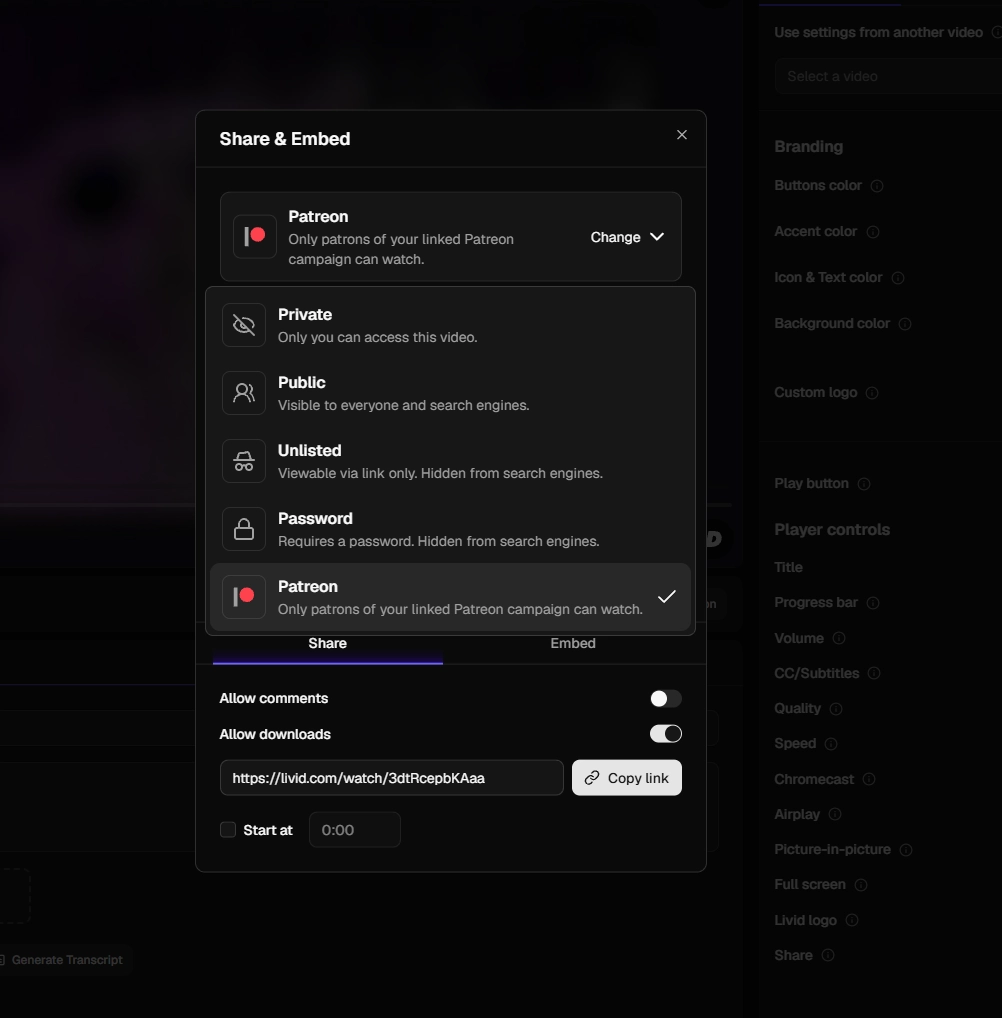Click the info icon next to Accent color
Screen dimensions: 1002x1018
click(873, 232)
